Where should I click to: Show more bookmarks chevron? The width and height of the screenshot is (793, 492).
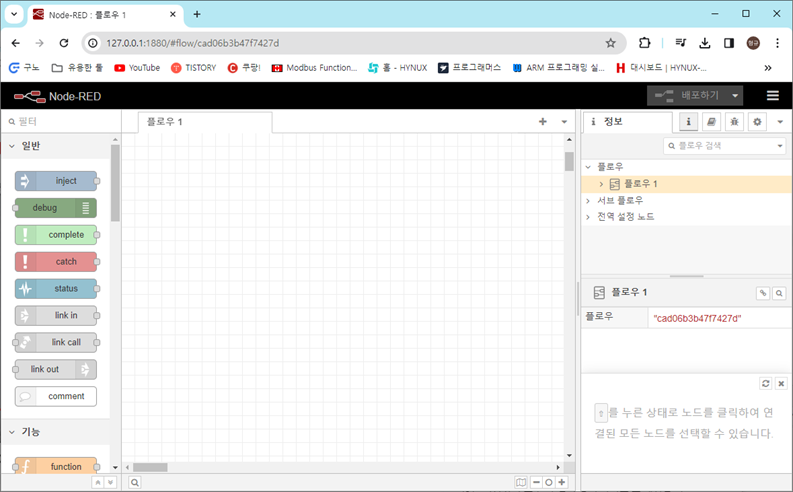(768, 68)
